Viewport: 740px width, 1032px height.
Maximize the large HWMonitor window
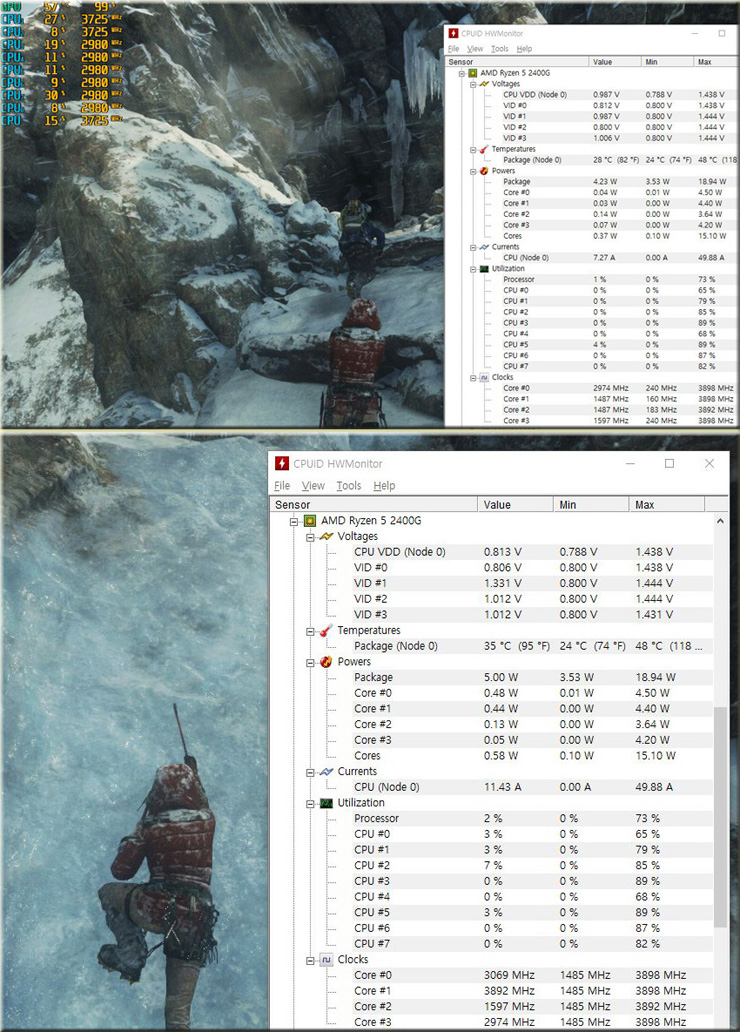(670, 463)
